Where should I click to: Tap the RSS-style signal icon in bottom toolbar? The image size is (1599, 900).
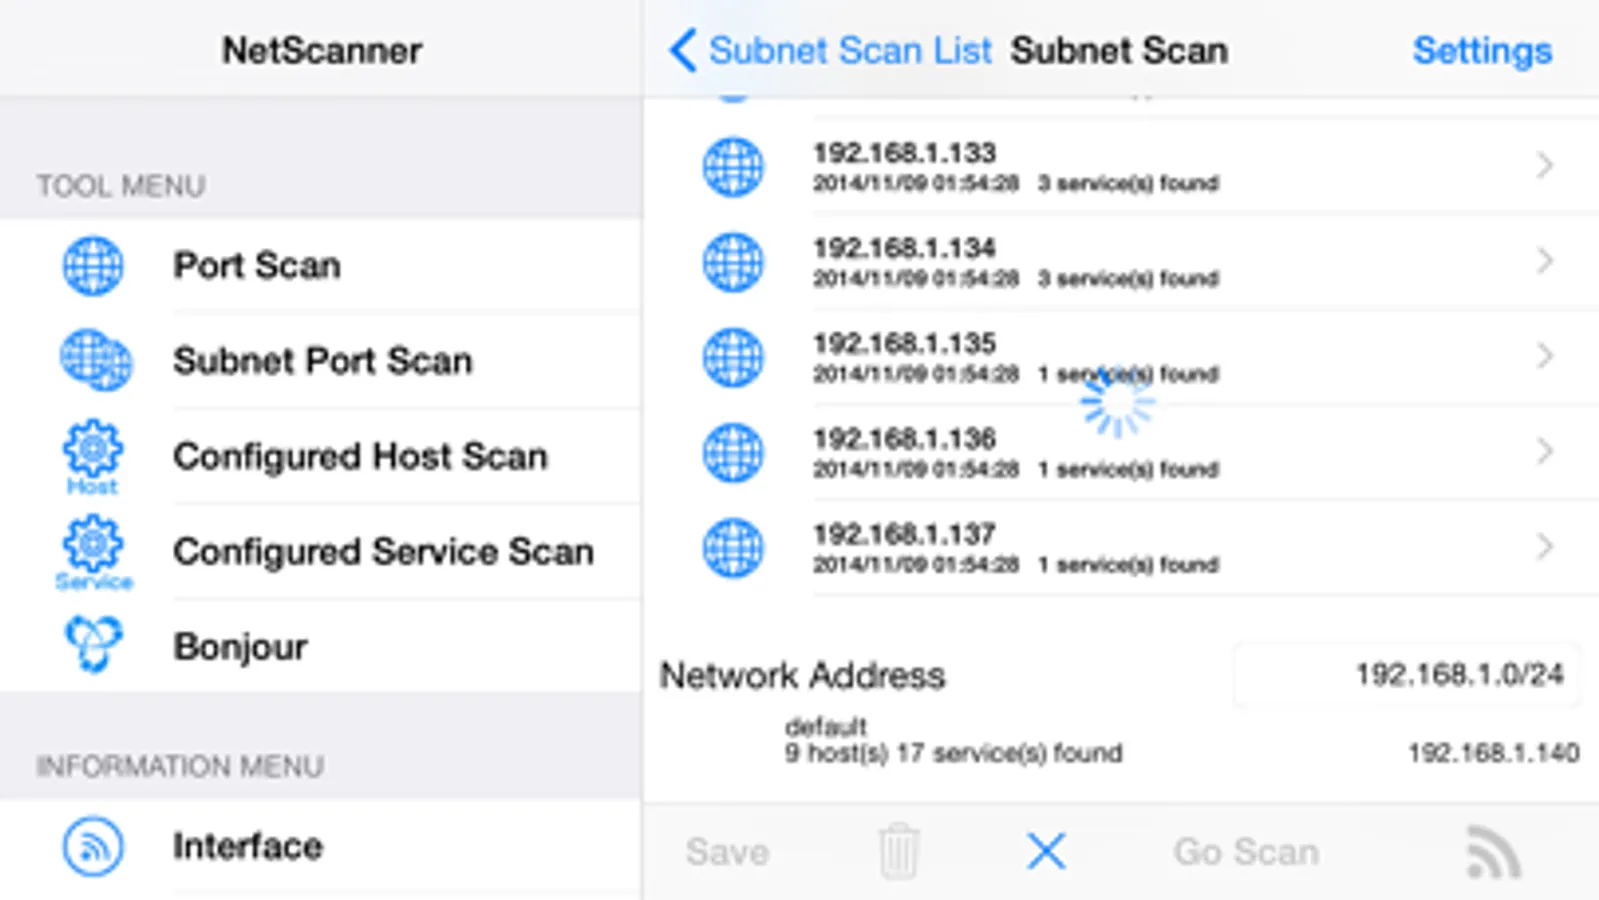[x=1493, y=852]
